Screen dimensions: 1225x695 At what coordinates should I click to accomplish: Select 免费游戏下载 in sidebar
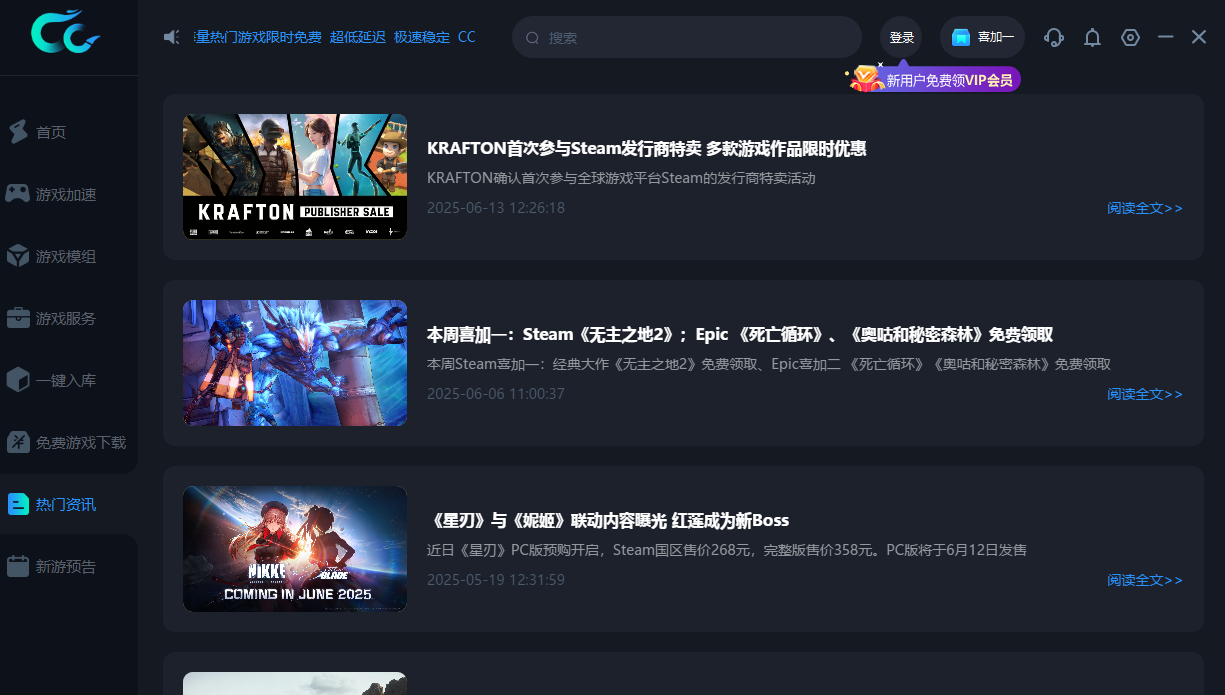[80, 442]
